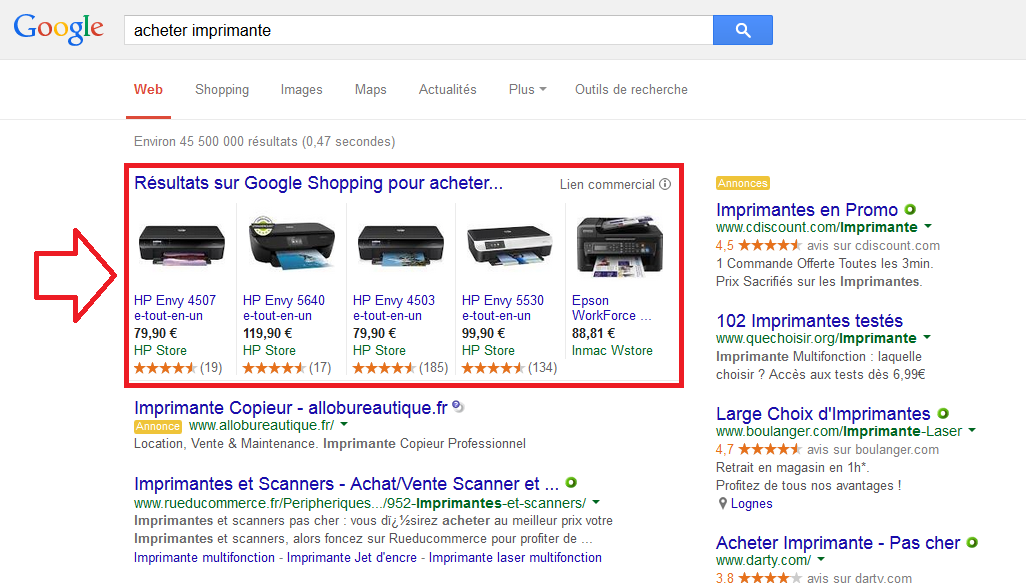
Task: Click green badge next to Large Choix d'Imprimantes
Action: point(943,414)
